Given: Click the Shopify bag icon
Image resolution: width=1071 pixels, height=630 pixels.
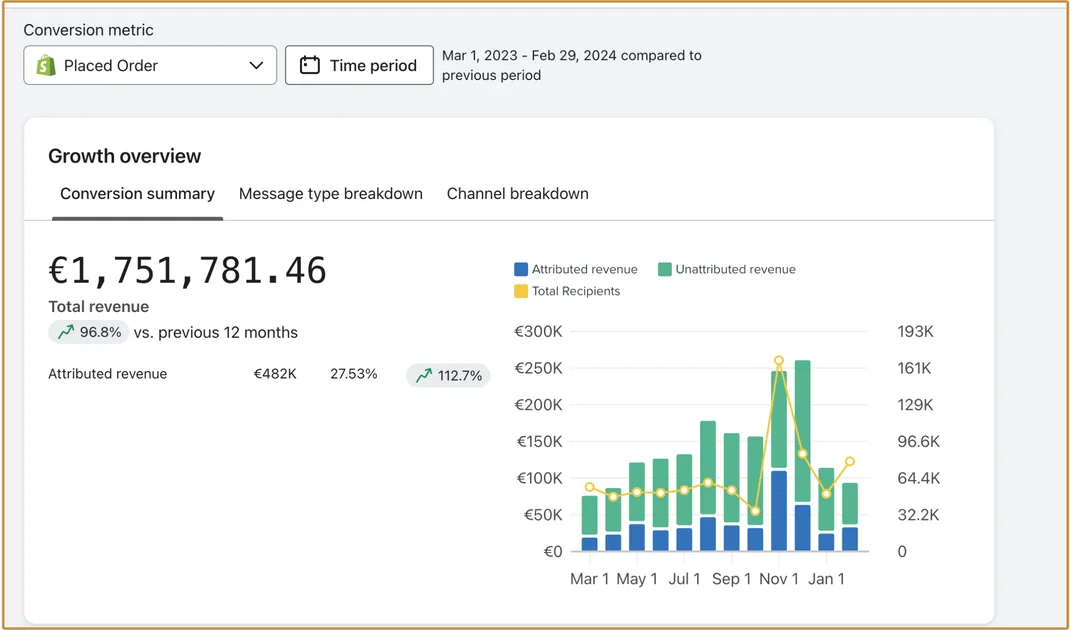Looking at the screenshot, I should [x=46, y=66].
